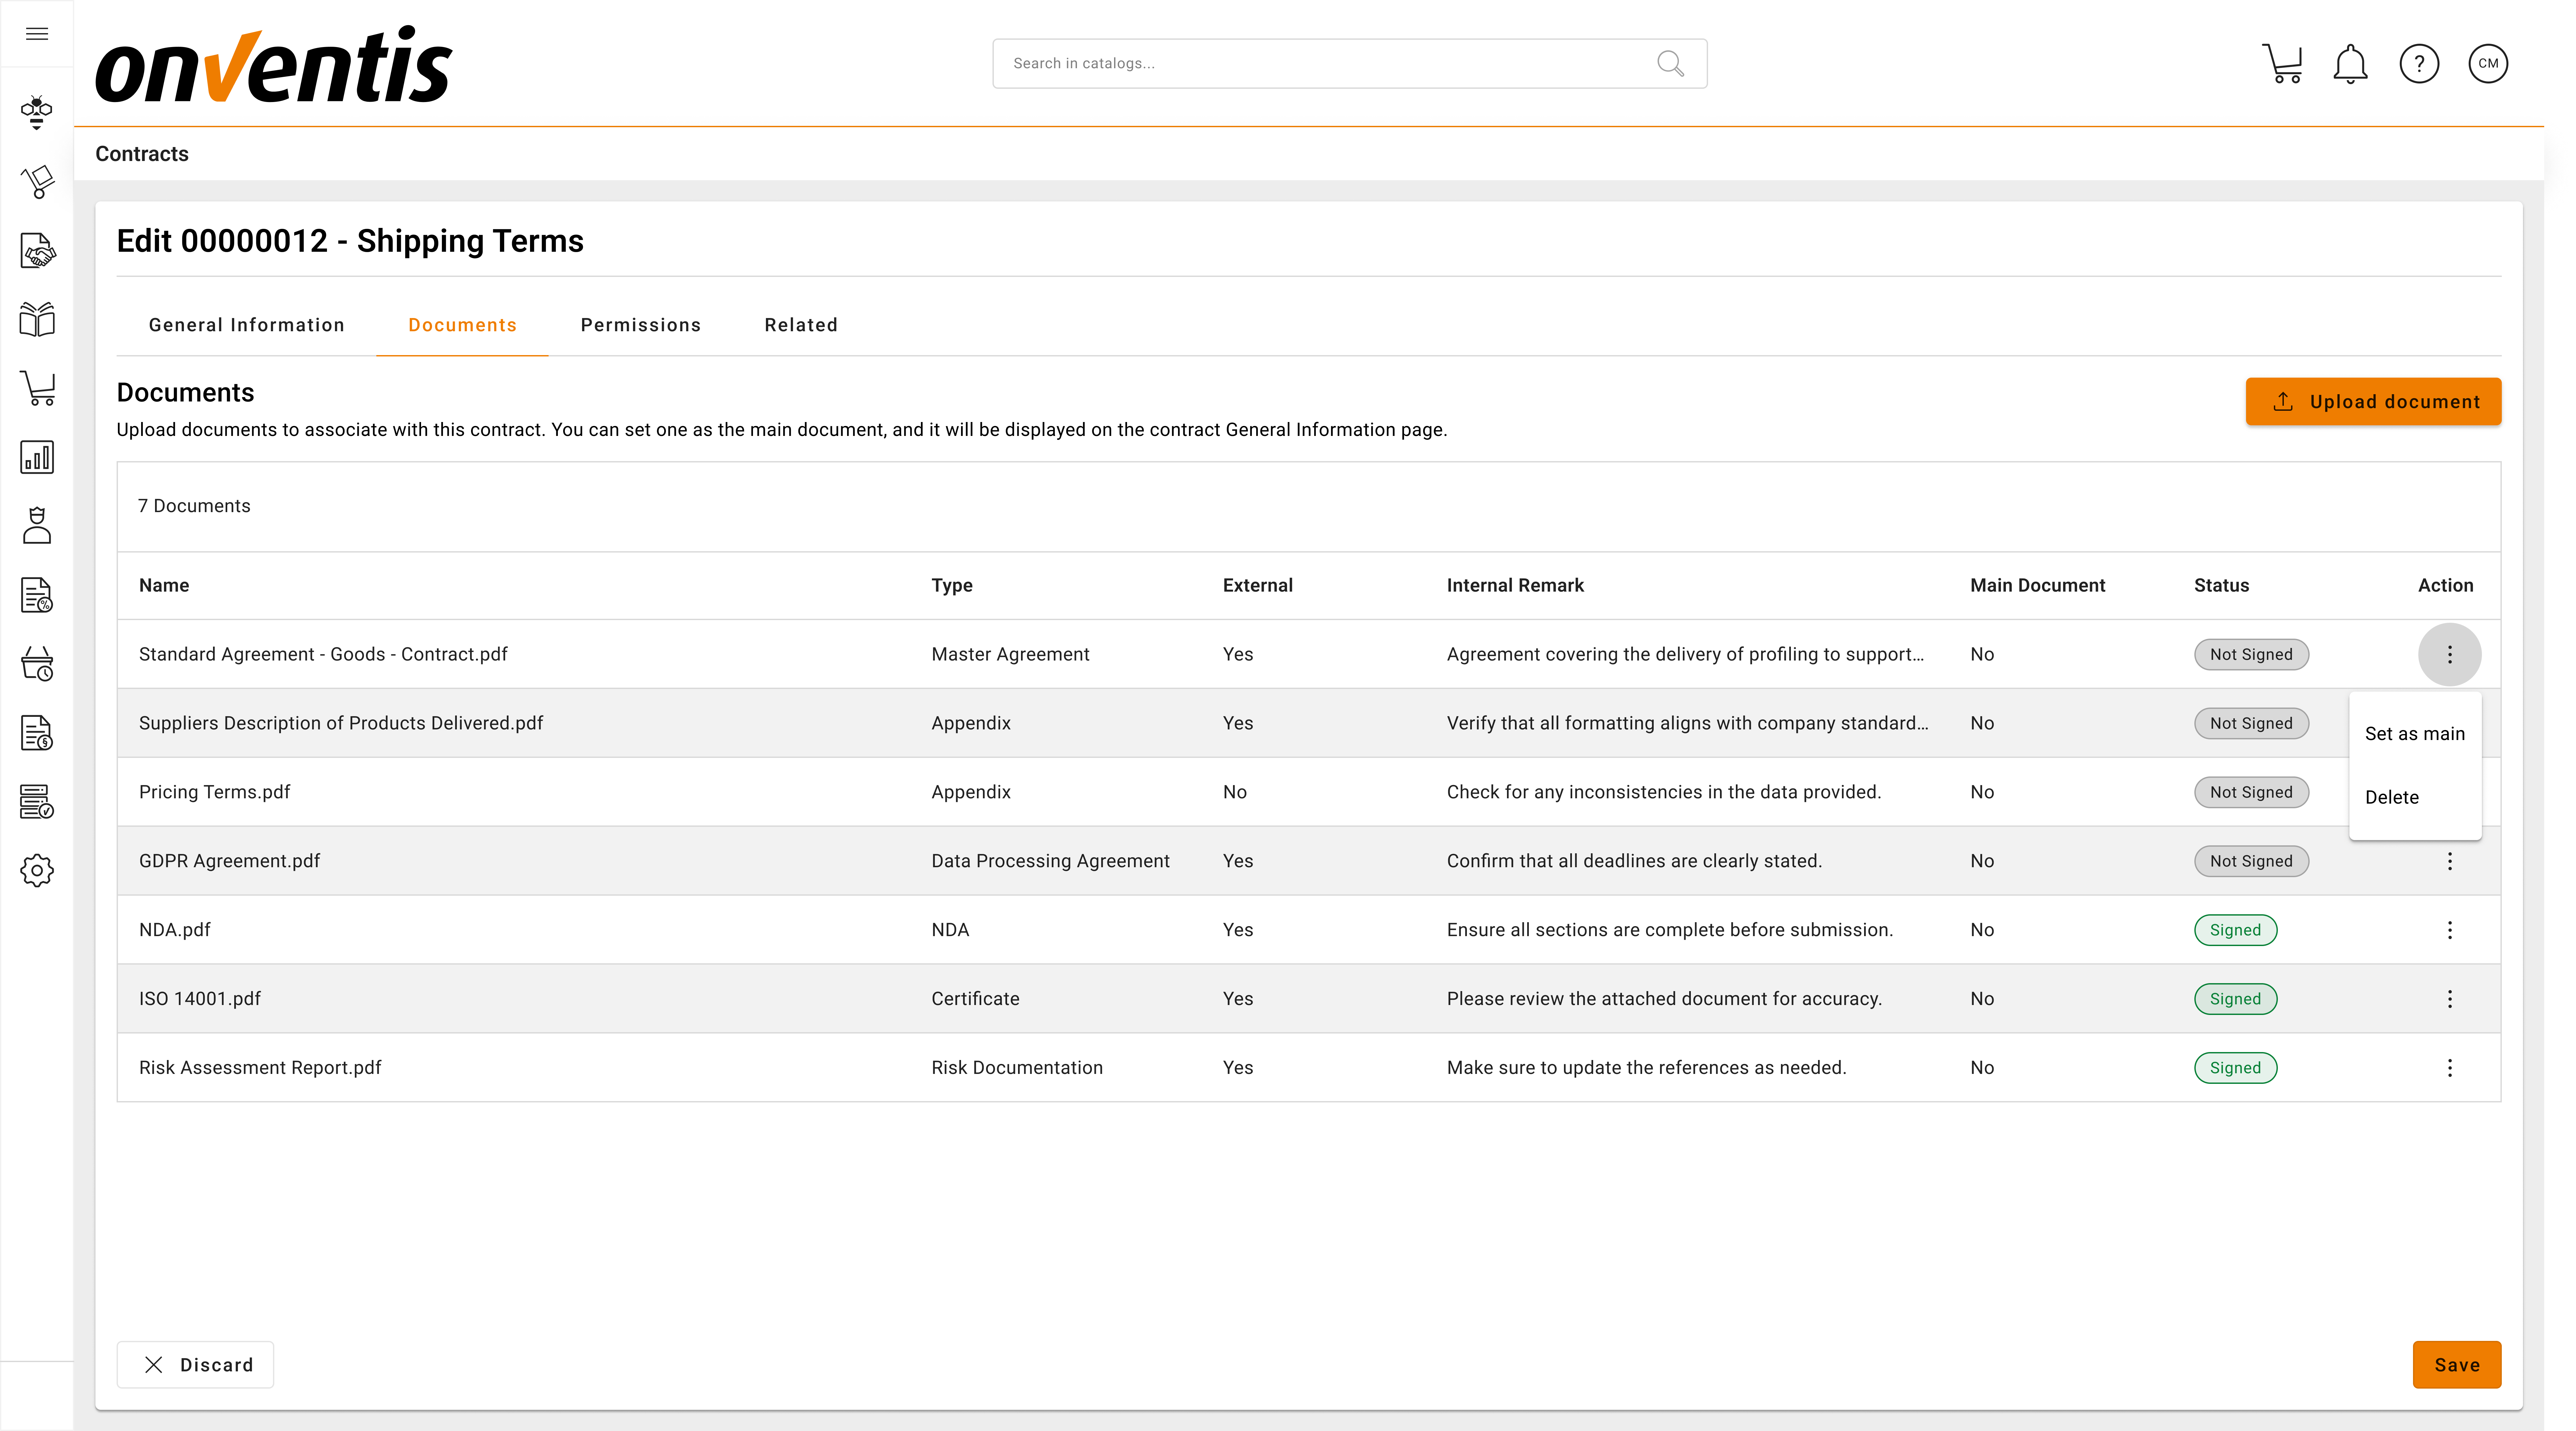Open the CM user profile avatar
This screenshot has width=2576, height=1431.
(2488, 63)
